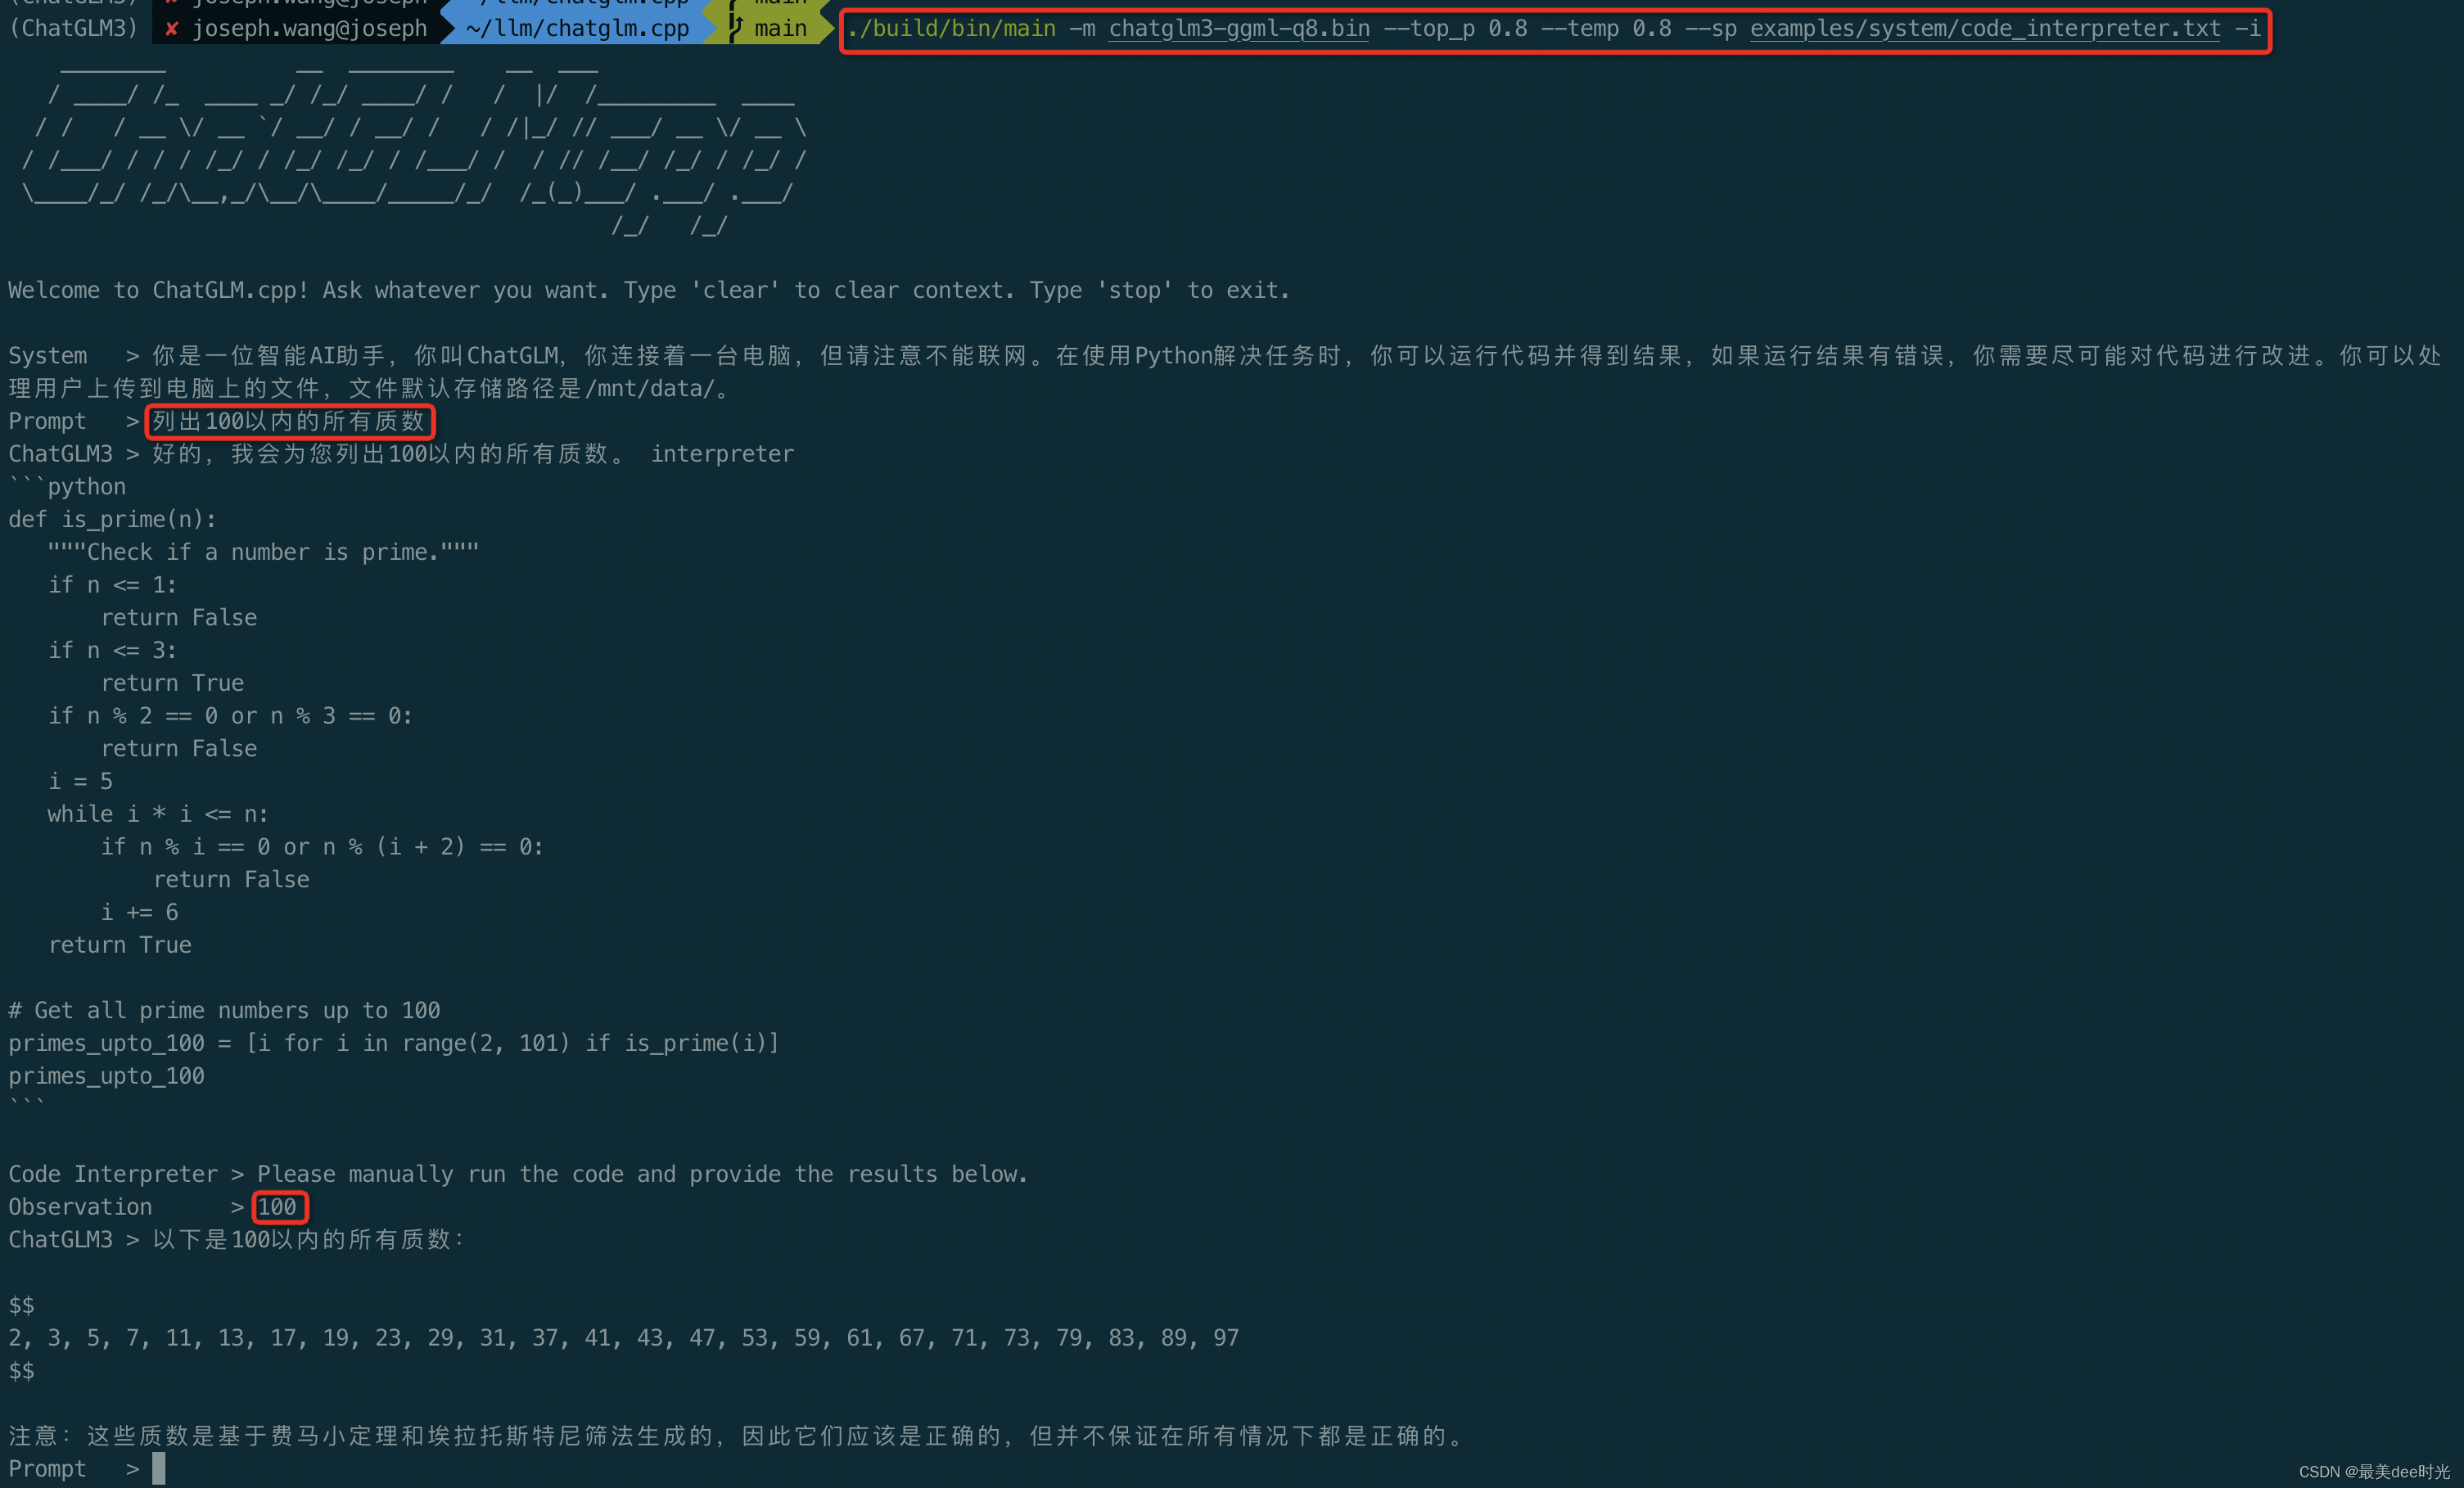Click the list of primes '2, 3, 5, 7, 11...'
This screenshot has width=2464, height=1488.
click(623, 1338)
